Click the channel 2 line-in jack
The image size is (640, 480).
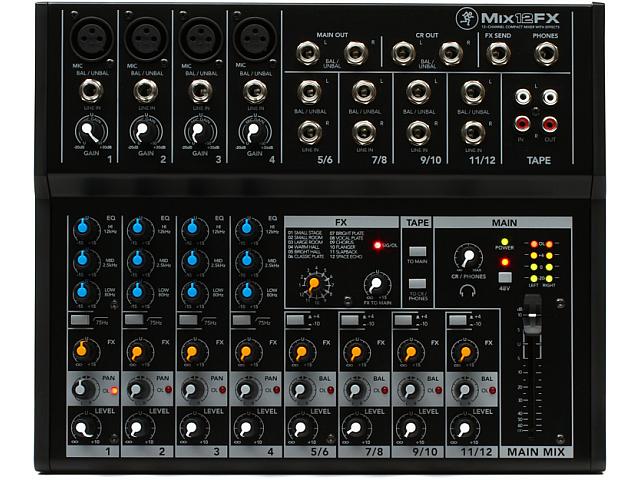click(145, 92)
